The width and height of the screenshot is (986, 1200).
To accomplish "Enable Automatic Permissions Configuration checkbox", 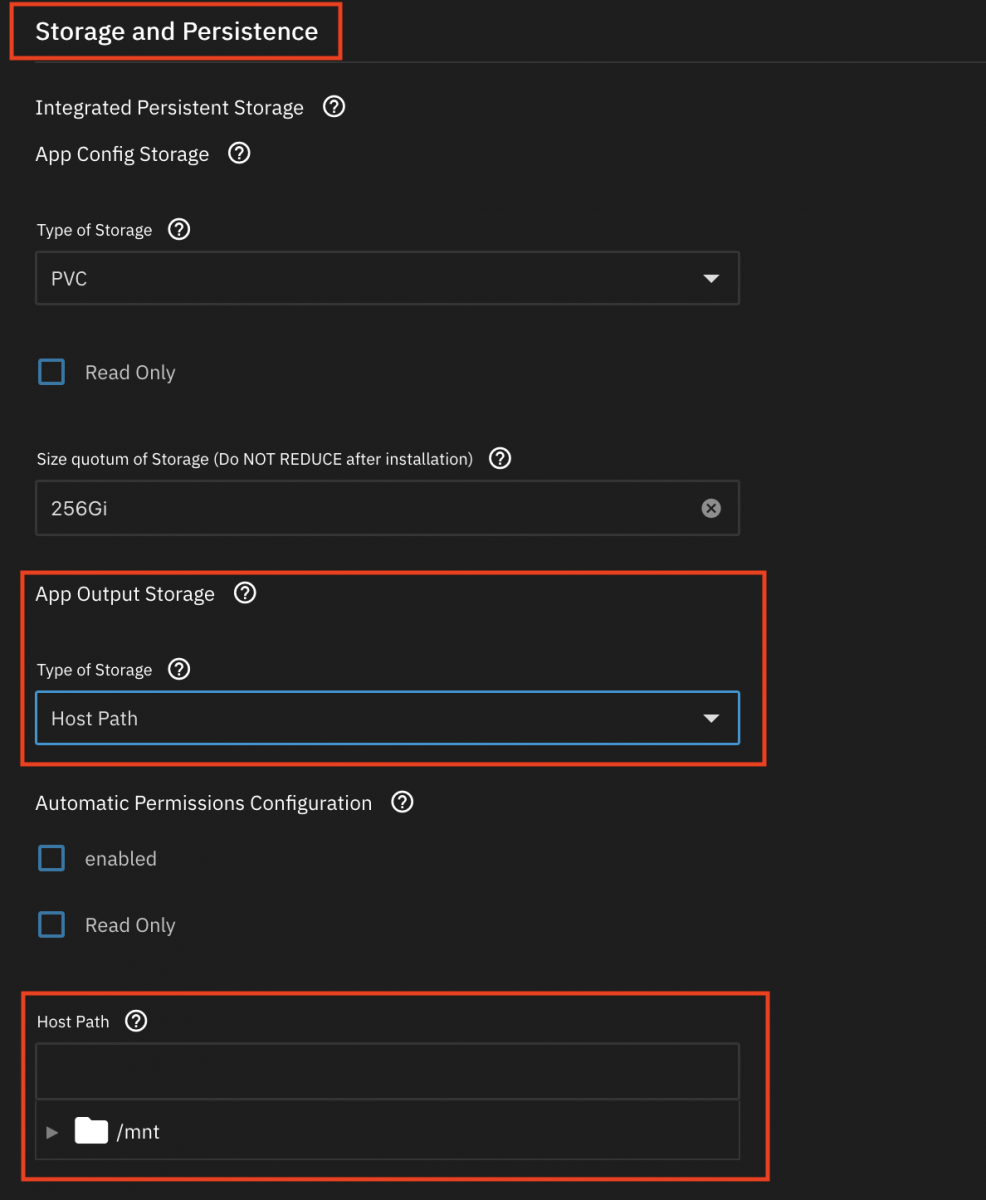I will [x=52, y=859].
